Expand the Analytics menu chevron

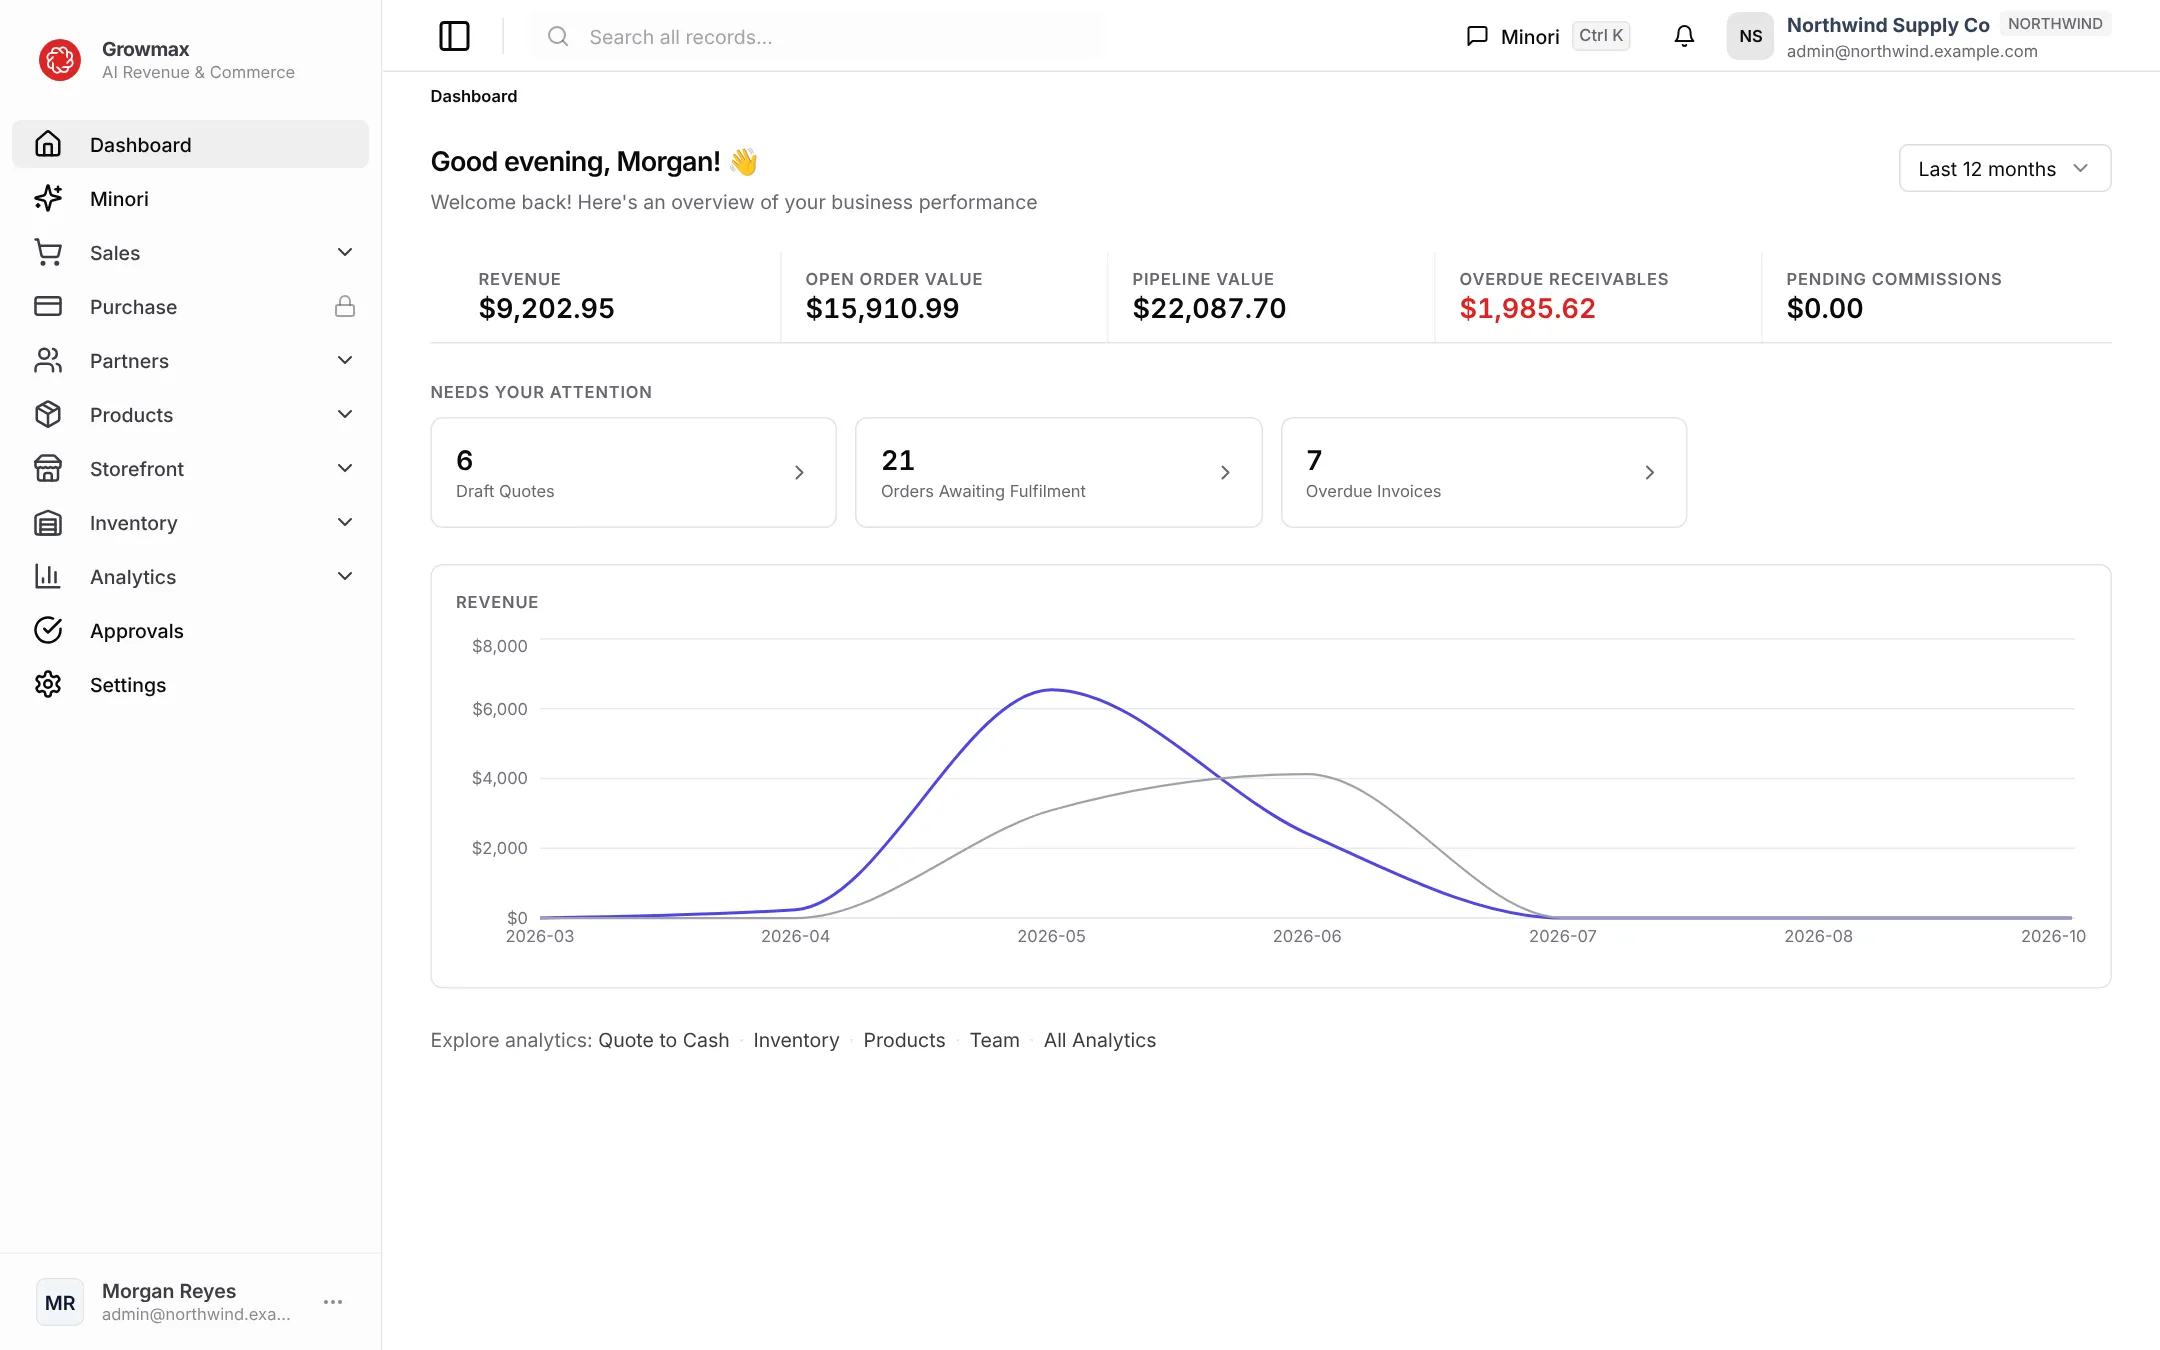[x=345, y=576]
